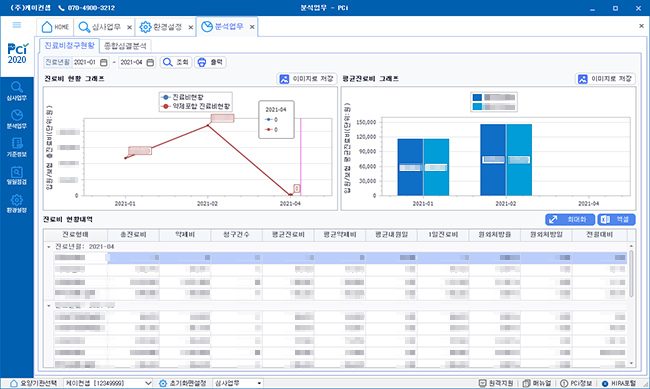Click the 2021-02 dark blue bar
Viewport: 650px width, 389px height.
click(x=493, y=160)
